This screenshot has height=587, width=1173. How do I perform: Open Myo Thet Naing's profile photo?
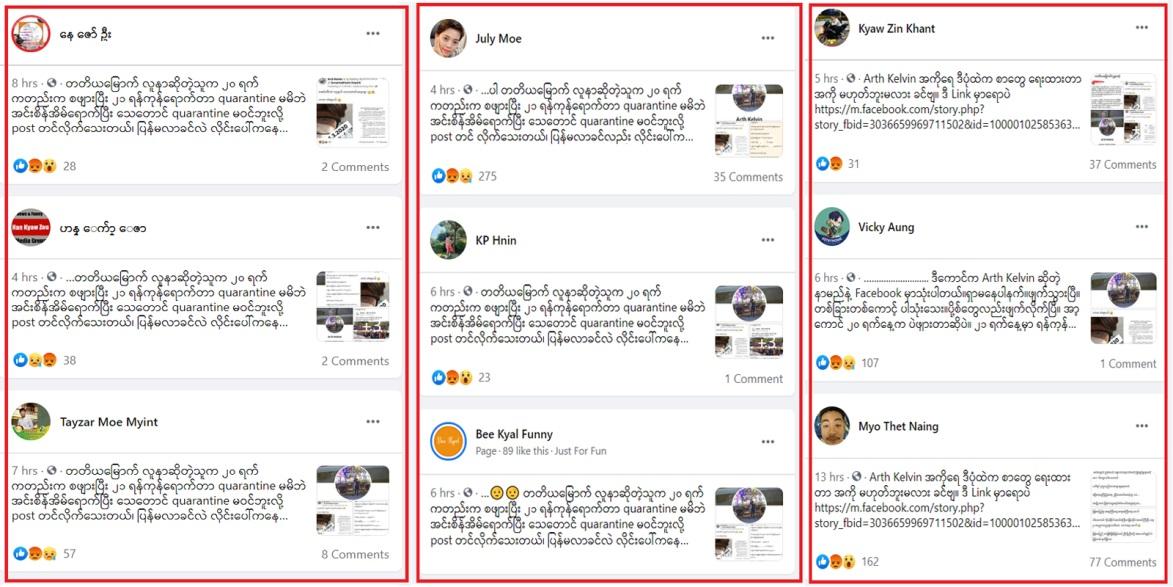[x=832, y=425]
